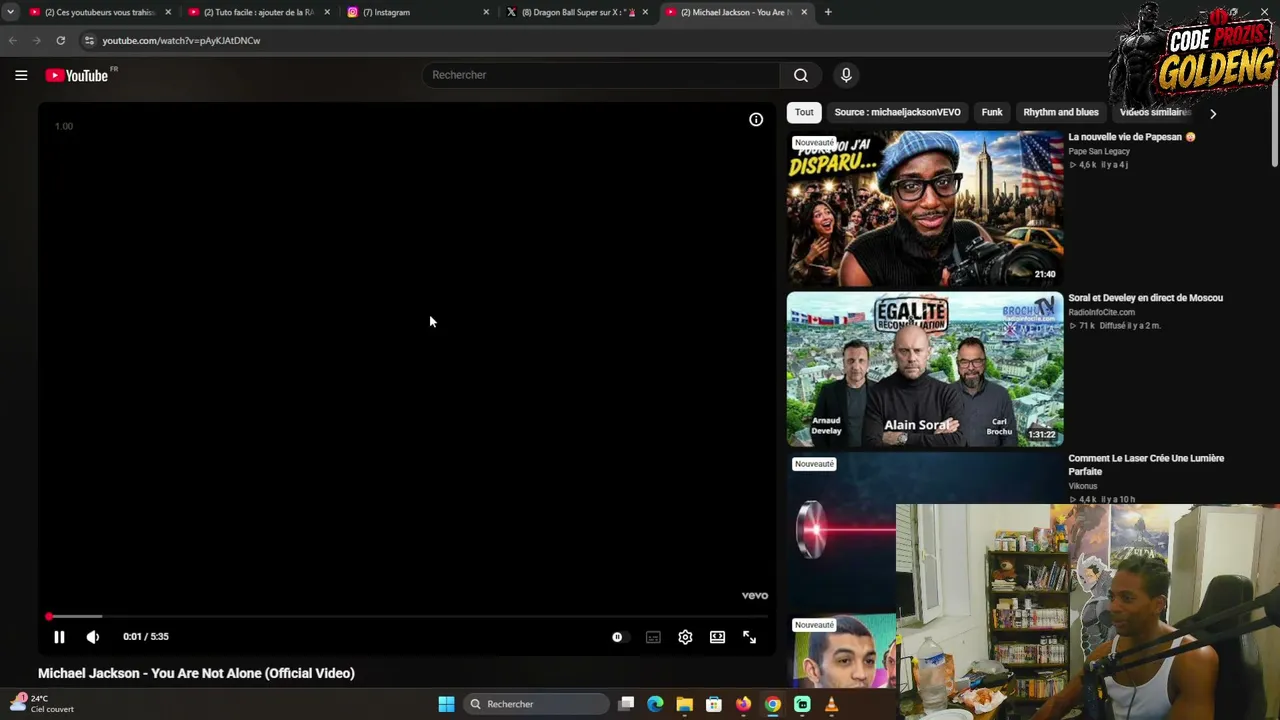This screenshot has height=720, width=1280.
Task: Start voice search with the microphone
Action: pyautogui.click(x=846, y=75)
